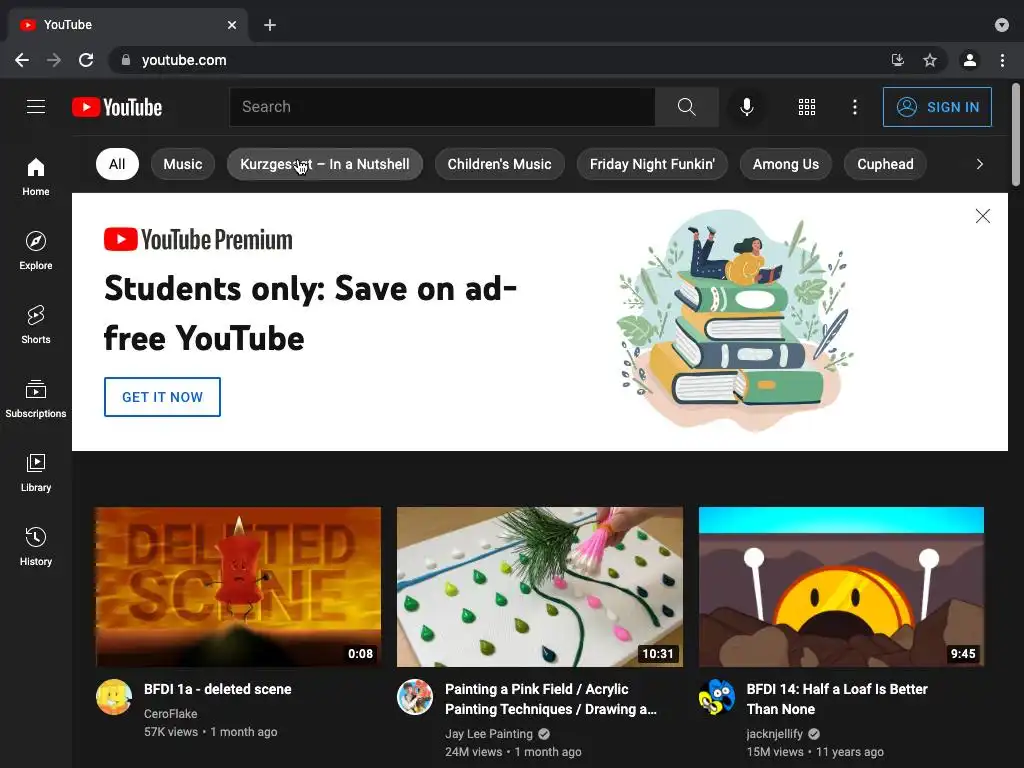Click the YouTube search field
1024x768 pixels.
coord(442,106)
